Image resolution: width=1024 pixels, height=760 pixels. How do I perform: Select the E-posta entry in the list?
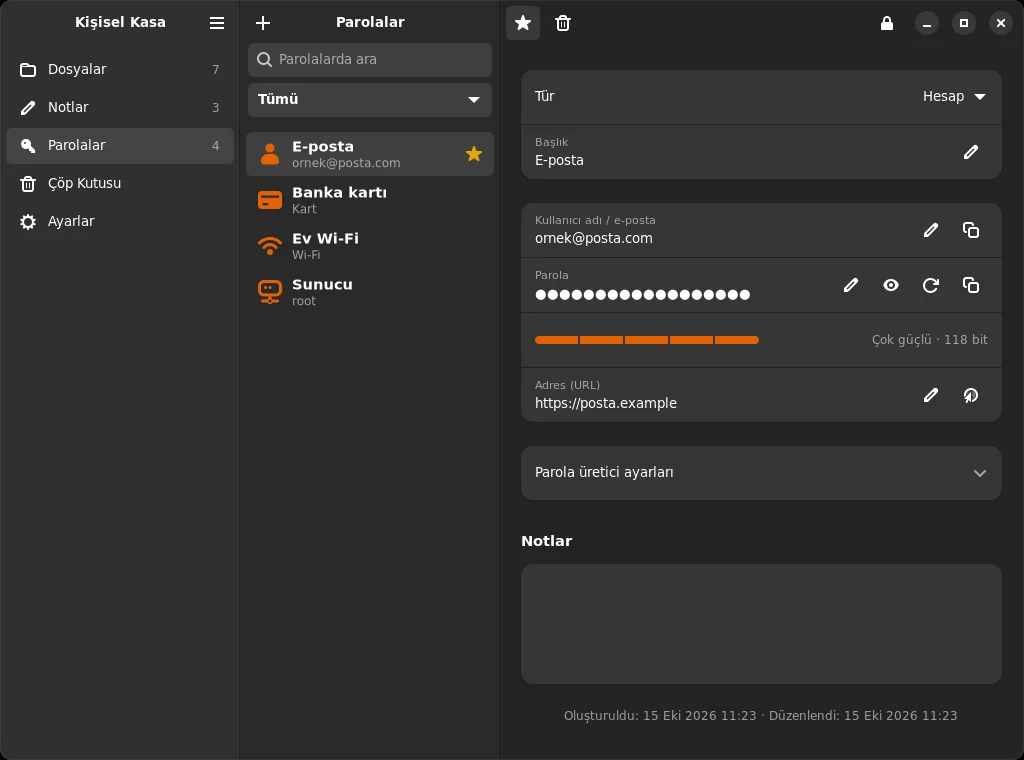pos(370,154)
